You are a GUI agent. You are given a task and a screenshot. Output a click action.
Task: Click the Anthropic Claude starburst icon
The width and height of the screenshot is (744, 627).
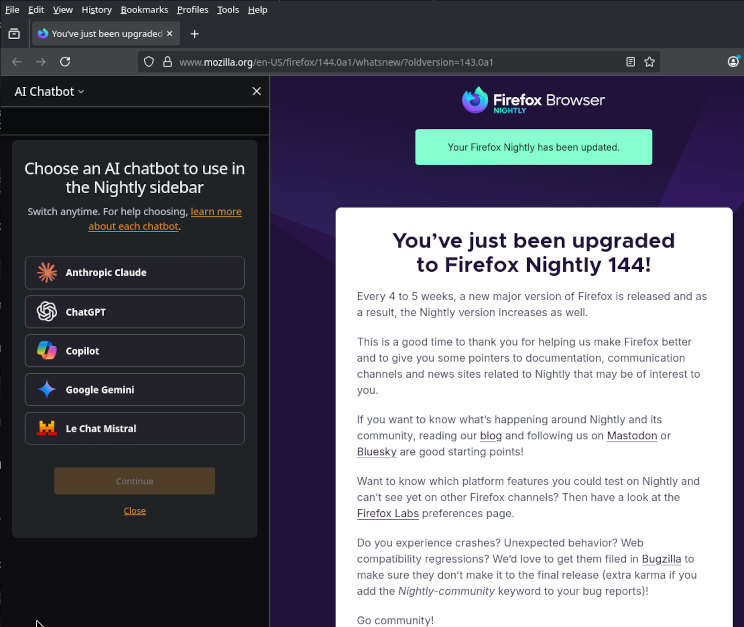[47, 272]
